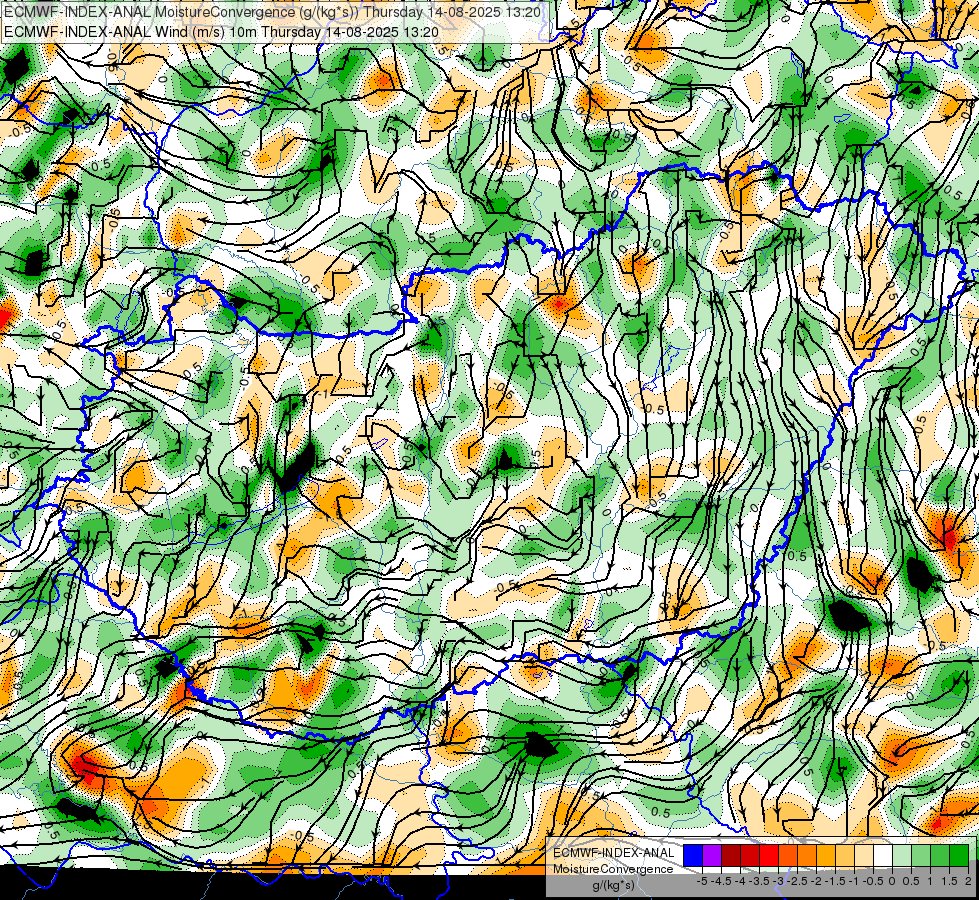Screen dimensions: 979x900
Task: Click the -2 legend tick label
Action: (816, 881)
